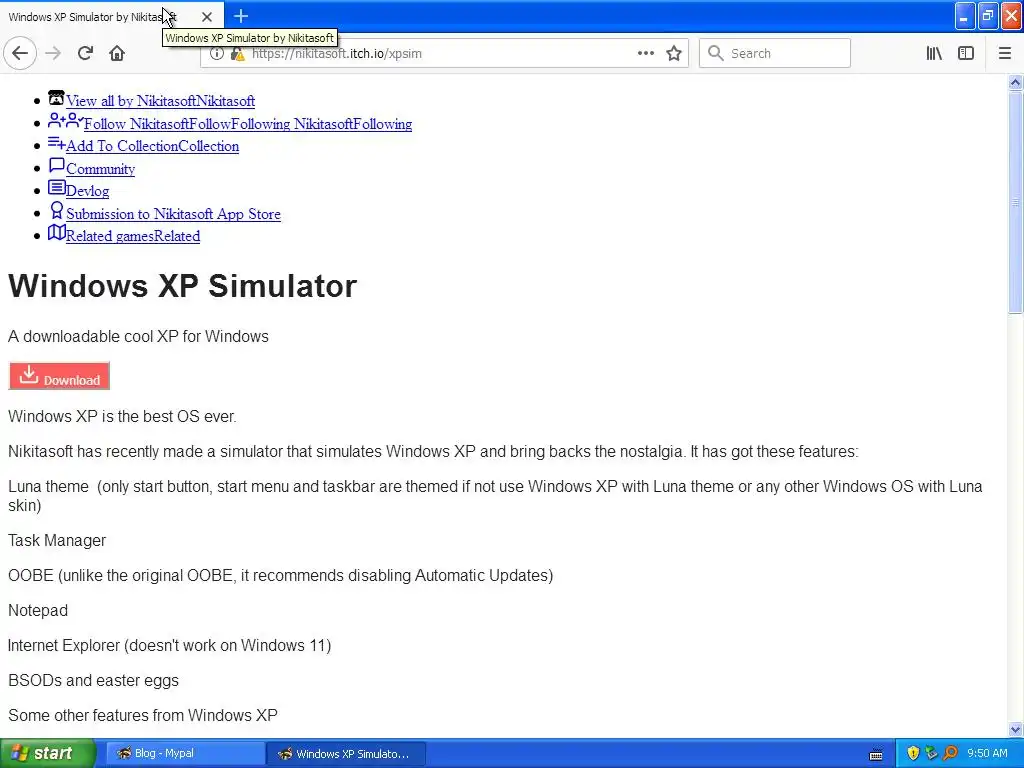Click the Follow Nikitasoft link

248,123
